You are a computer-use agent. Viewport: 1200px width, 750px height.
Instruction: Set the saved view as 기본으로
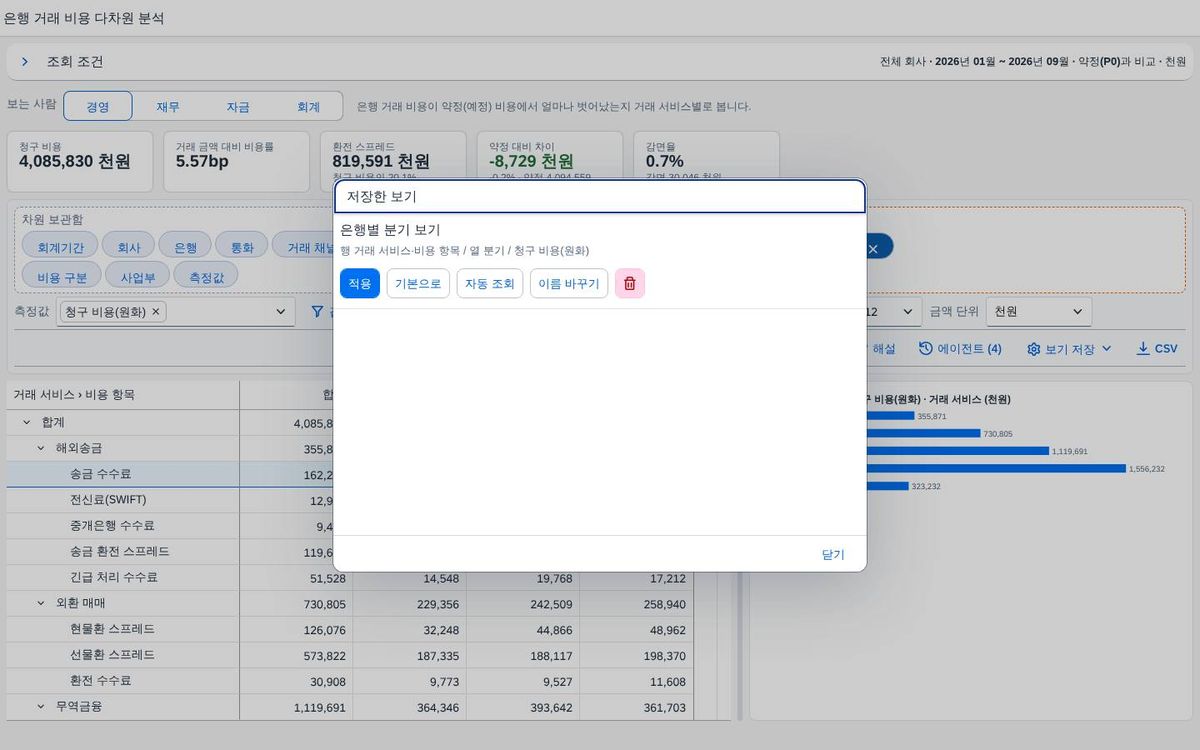pyautogui.click(x=418, y=283)
